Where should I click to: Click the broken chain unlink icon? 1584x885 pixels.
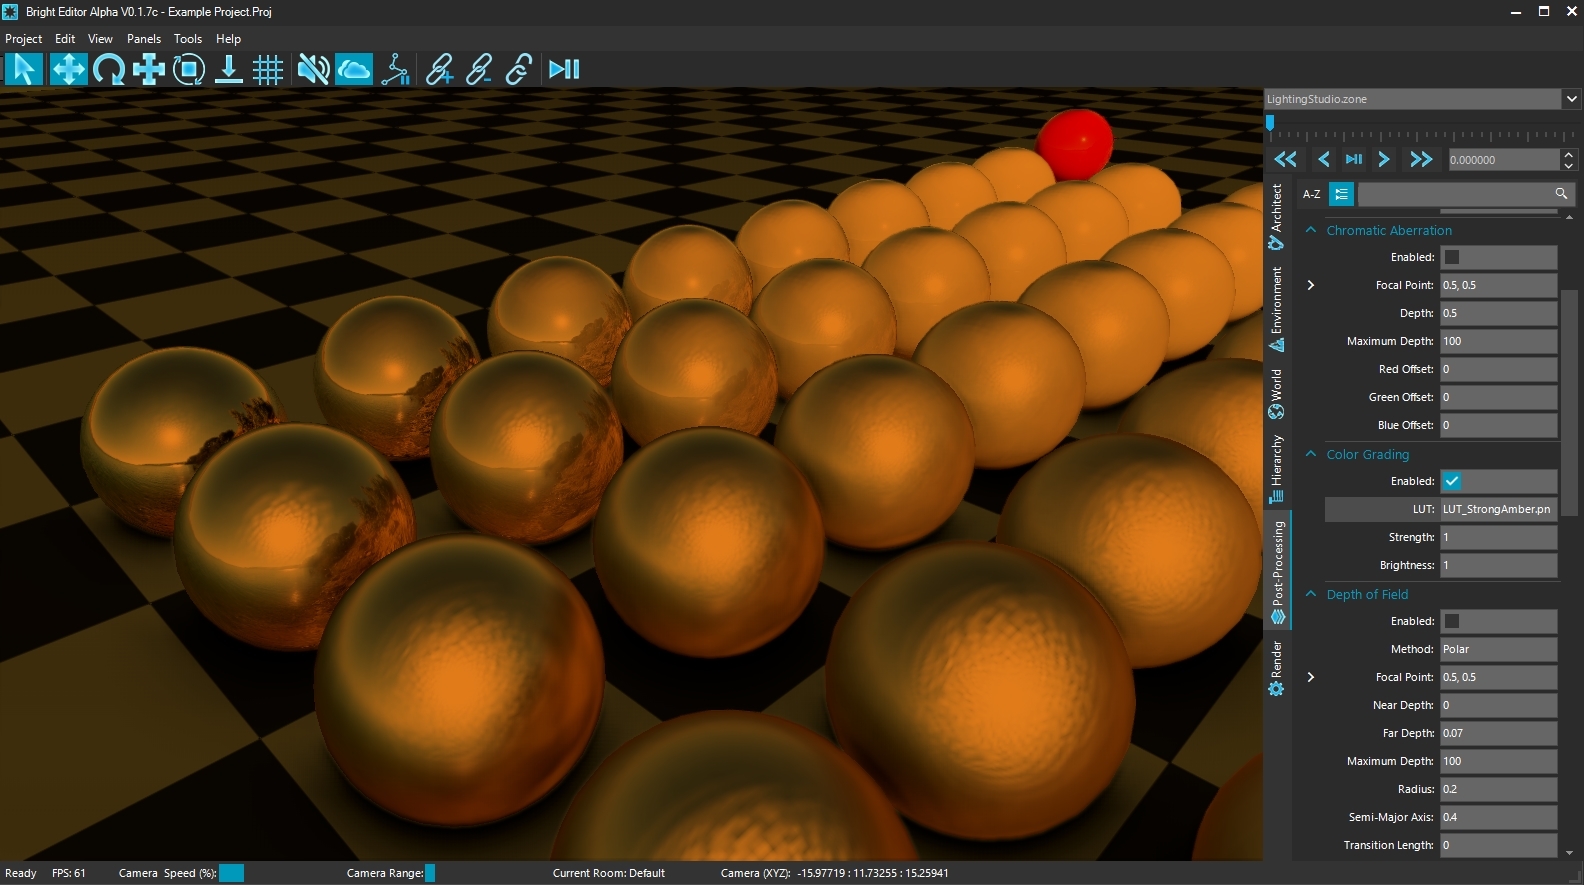point(519,69)
